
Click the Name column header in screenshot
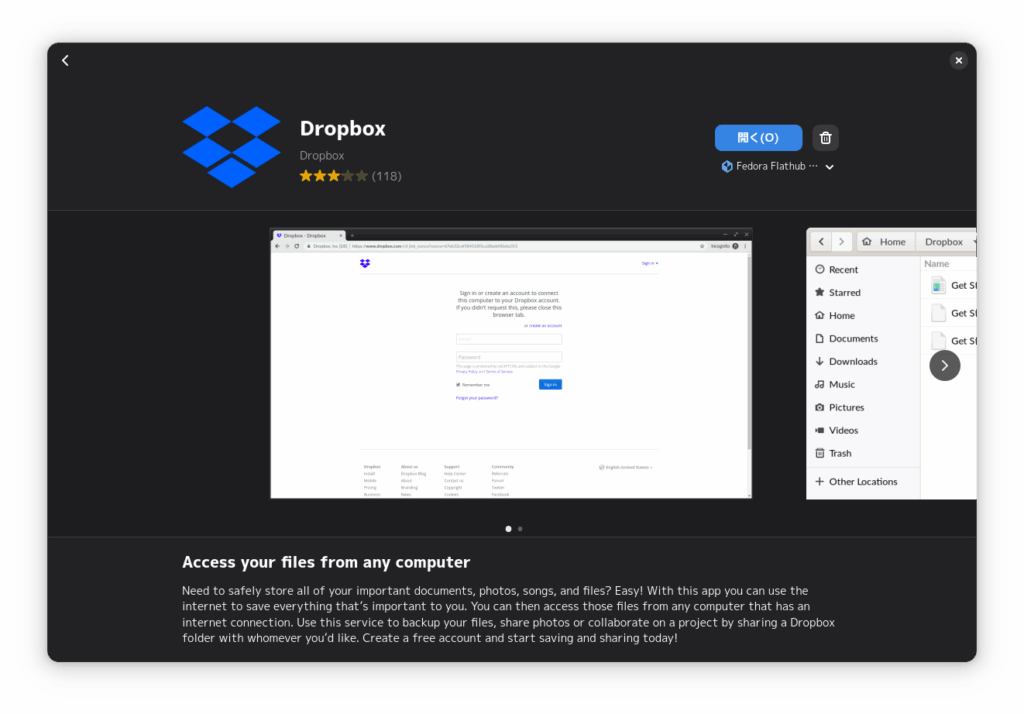[936, 264]
